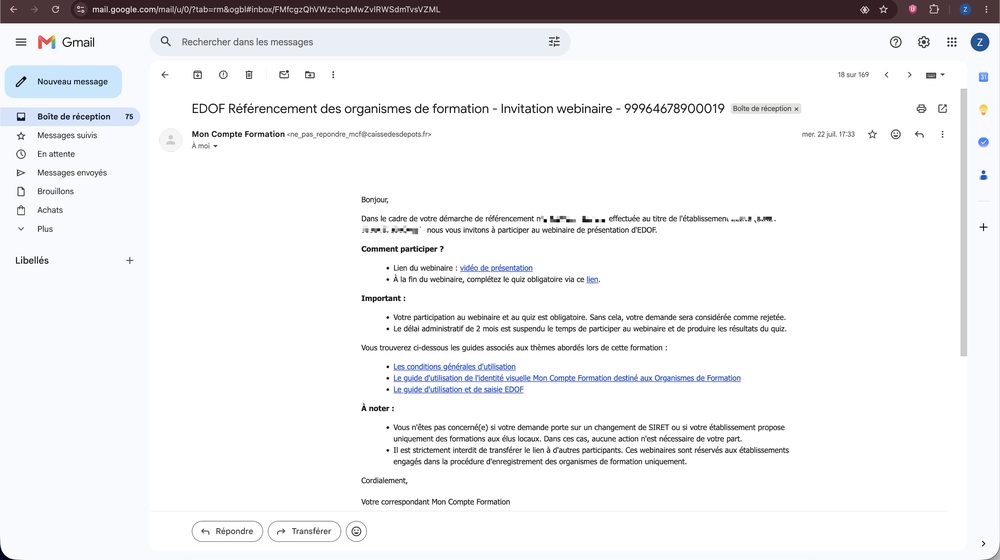Go back to inbox with arrow
This screenshot has width=1000, height=560.
coord(165,75)
